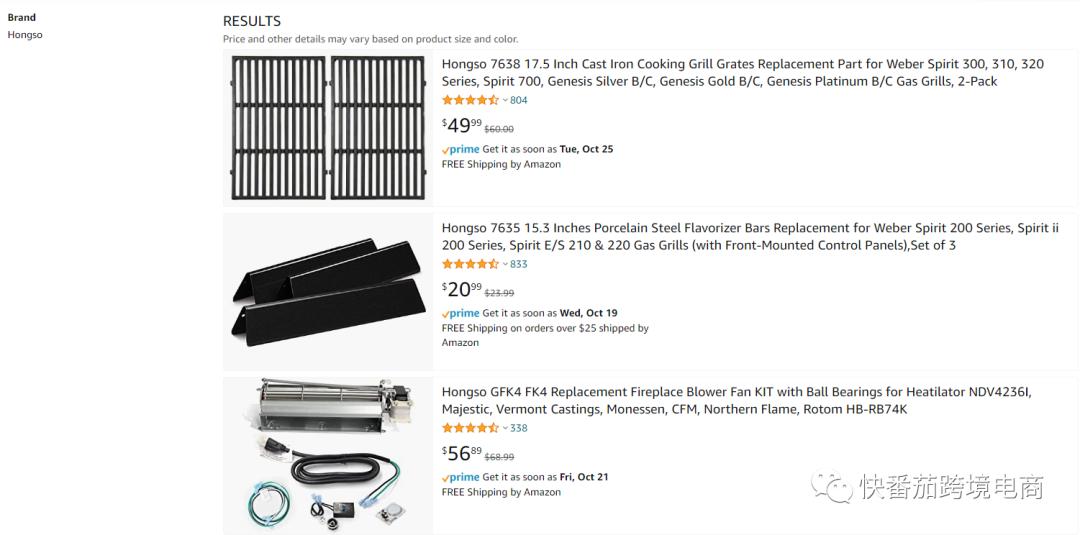
Task: Open the Hongso 7638 grill grates title
Action: click(x=742, y=72)
